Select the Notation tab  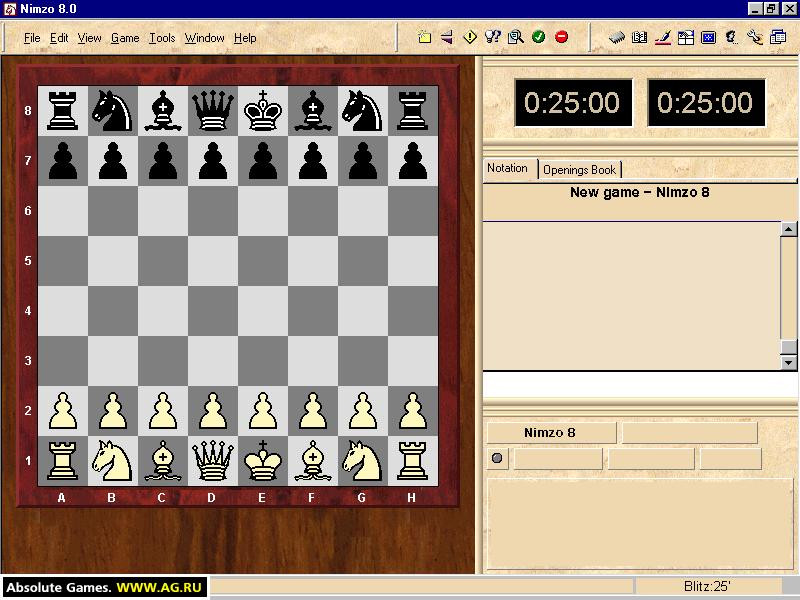508,168
